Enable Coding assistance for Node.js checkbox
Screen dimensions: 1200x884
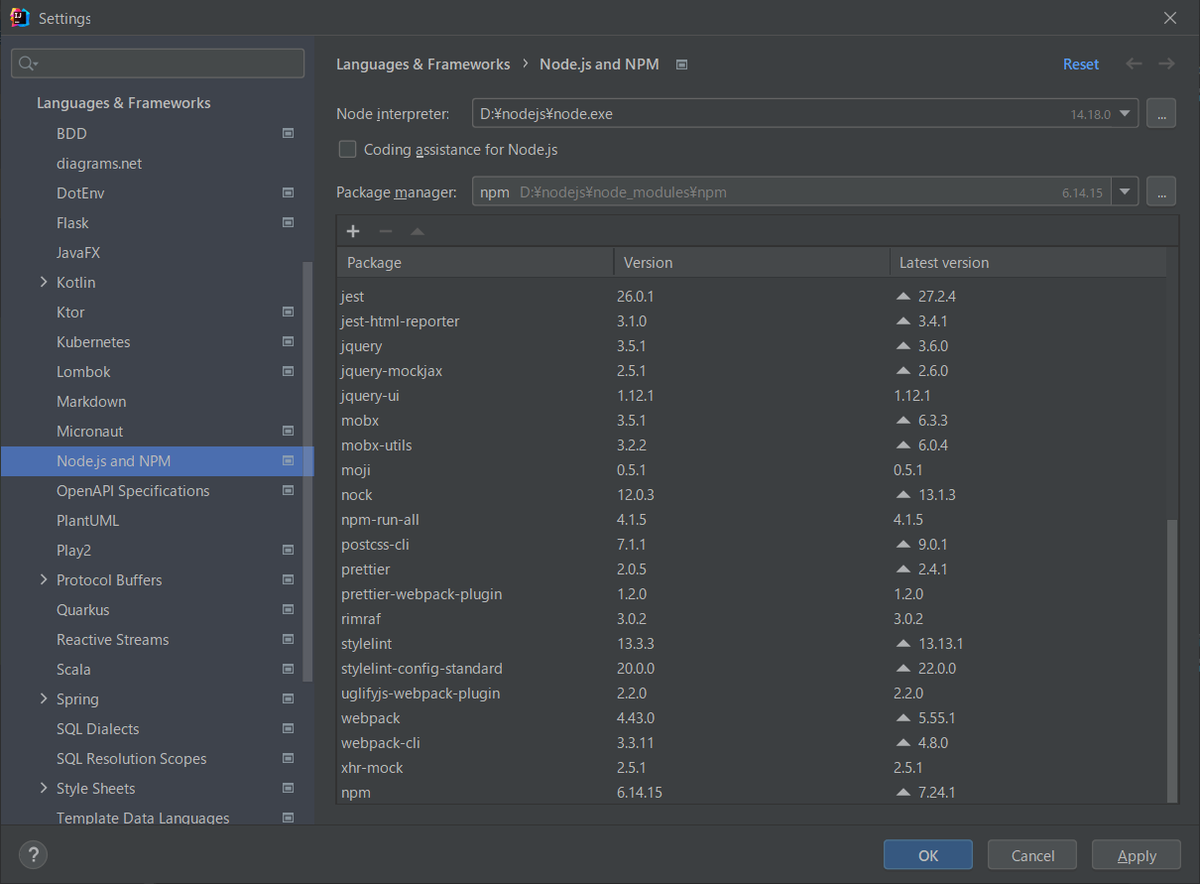pyautogui.click(x=348, y=149)
